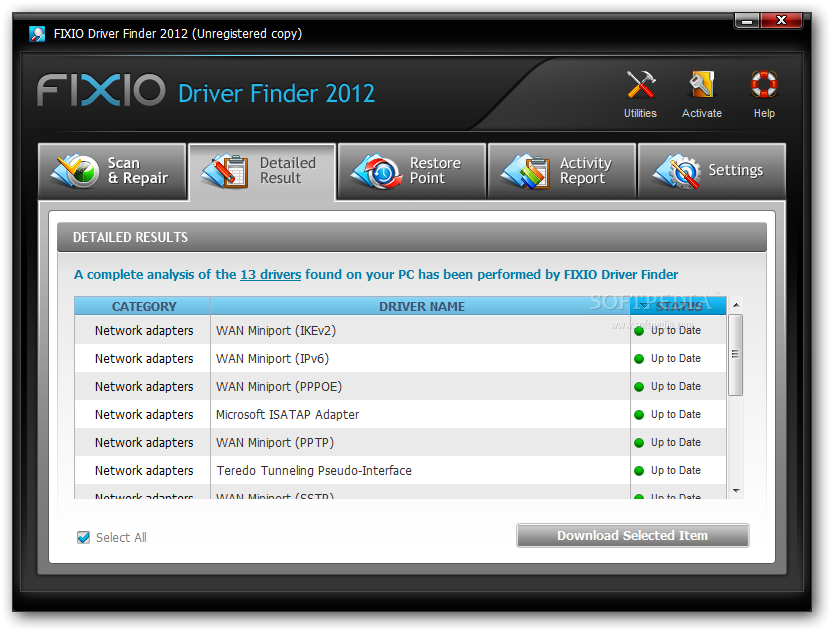Select the Detailed Result tab

click(262, 171)
